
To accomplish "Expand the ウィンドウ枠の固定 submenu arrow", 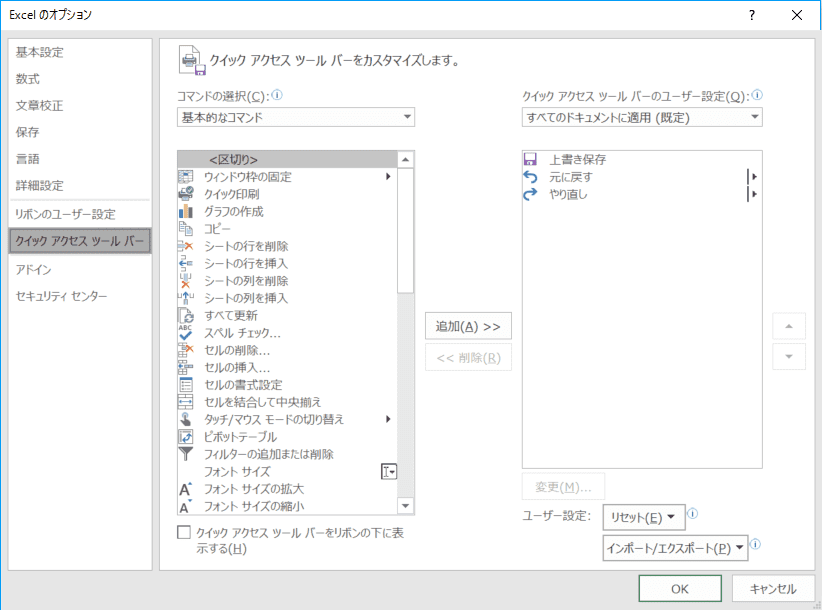I will pos(388,177).
